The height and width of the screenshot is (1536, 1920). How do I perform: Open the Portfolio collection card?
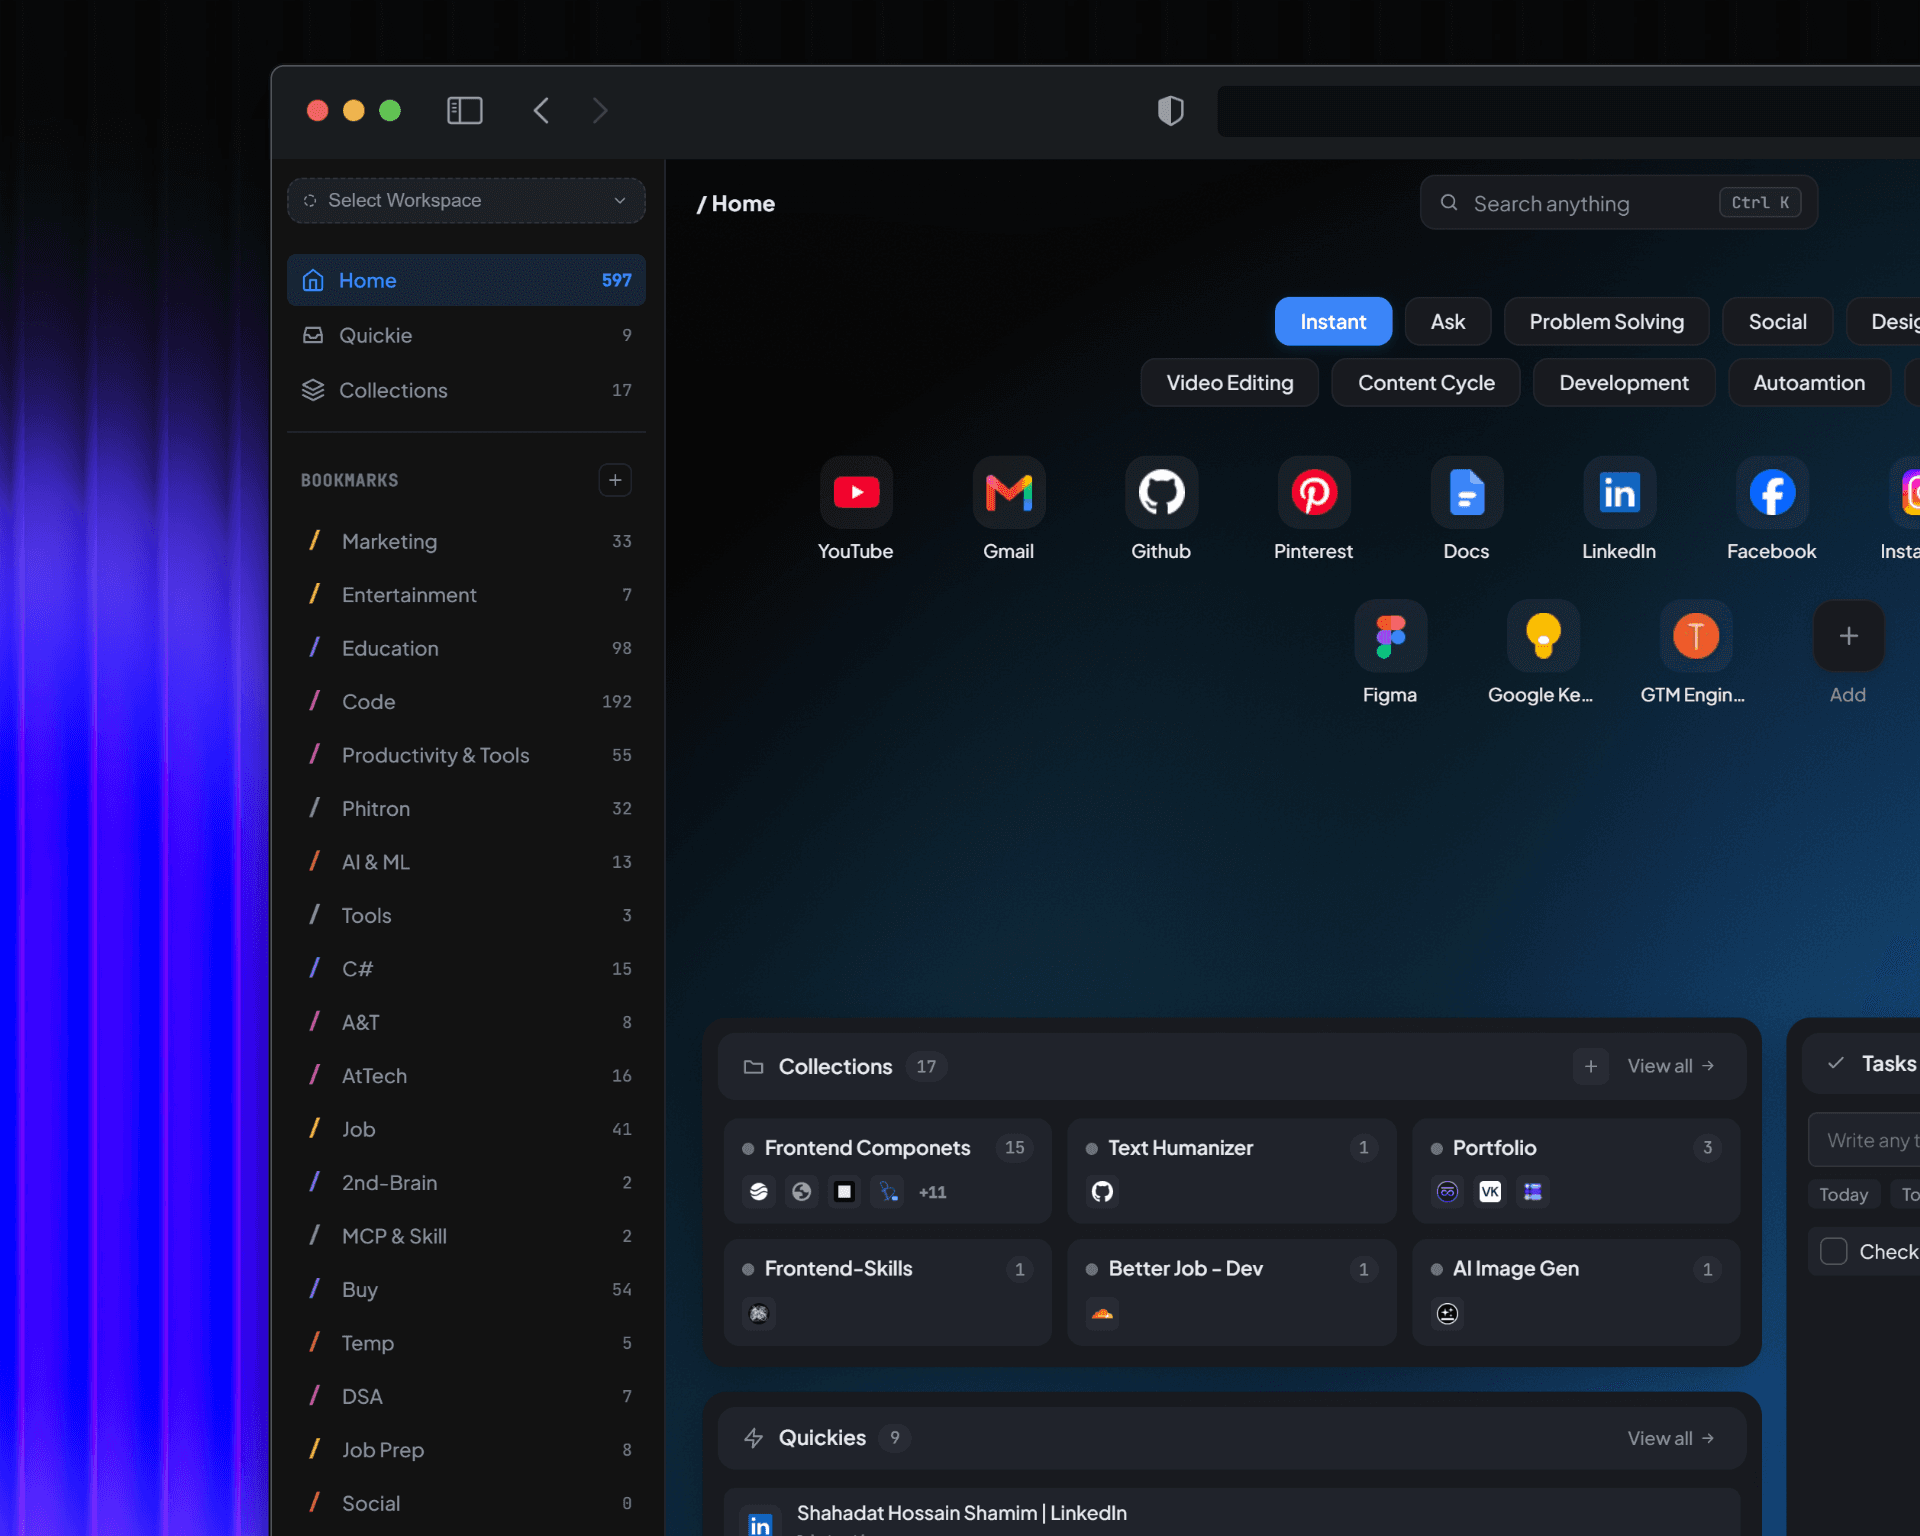pyautogui.click(x=1575, y=1170)
